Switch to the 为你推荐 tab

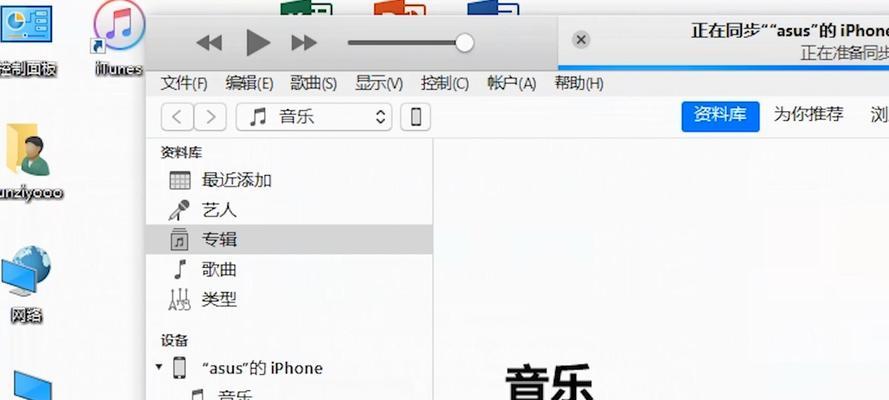coord(808,115)
